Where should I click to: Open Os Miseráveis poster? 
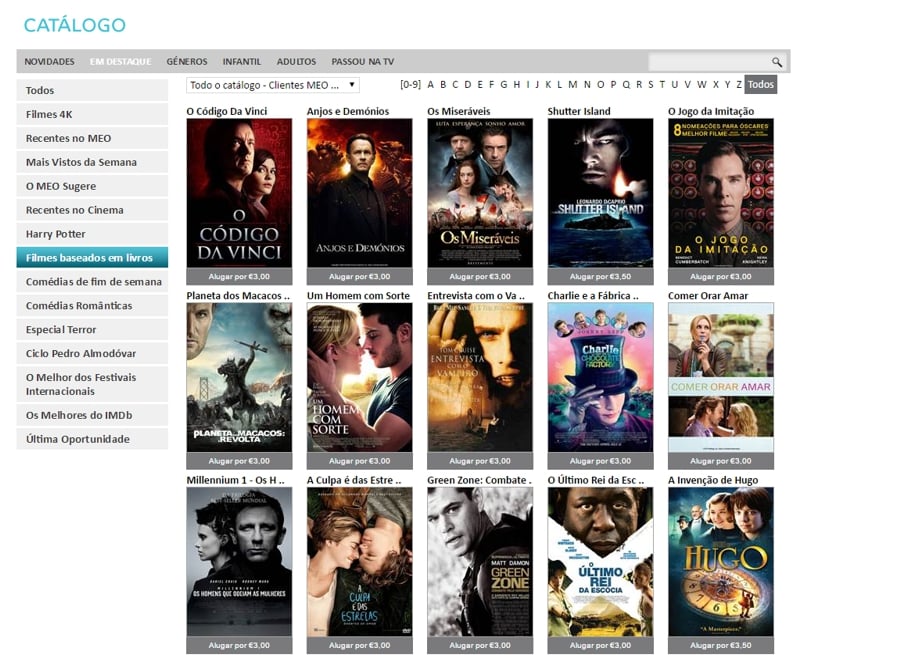[x=480, y=193]
